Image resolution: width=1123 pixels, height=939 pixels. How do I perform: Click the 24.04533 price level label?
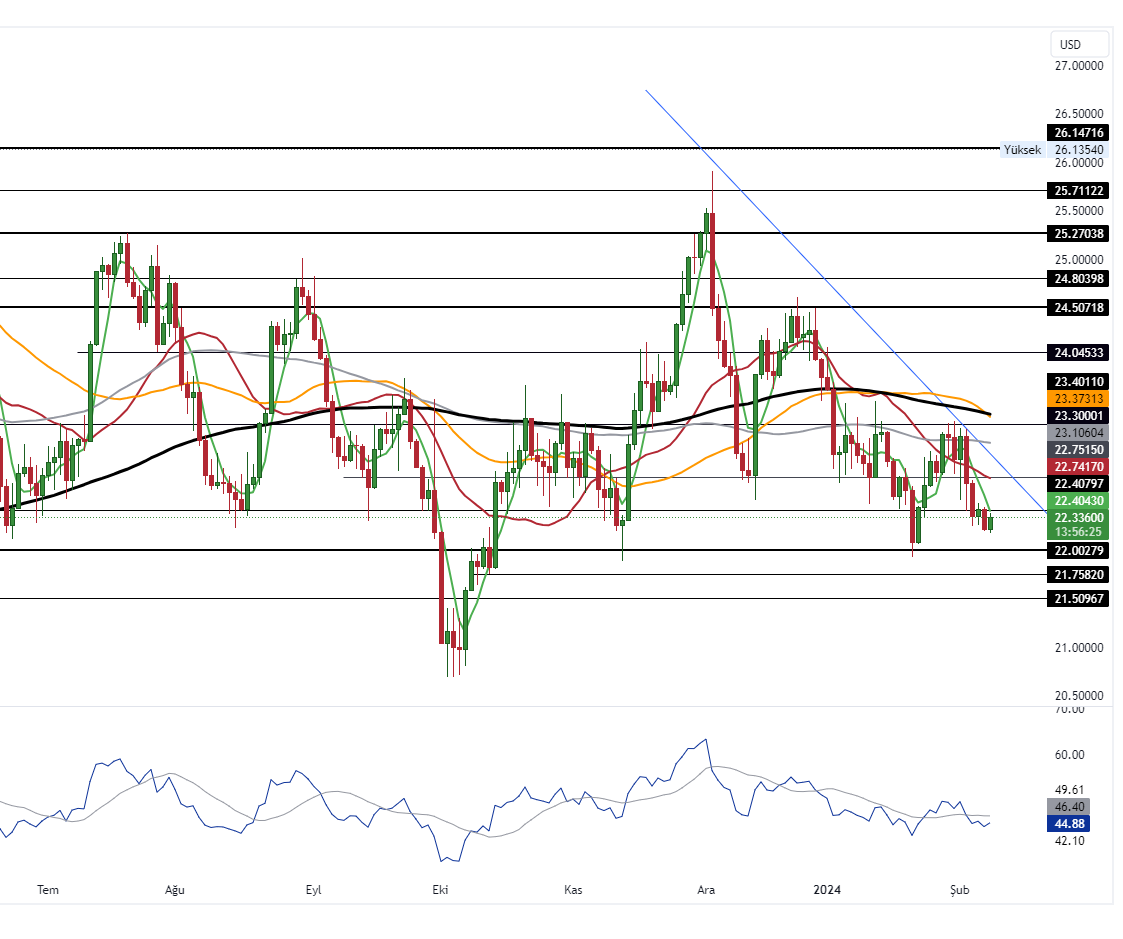click(1078, 352)
